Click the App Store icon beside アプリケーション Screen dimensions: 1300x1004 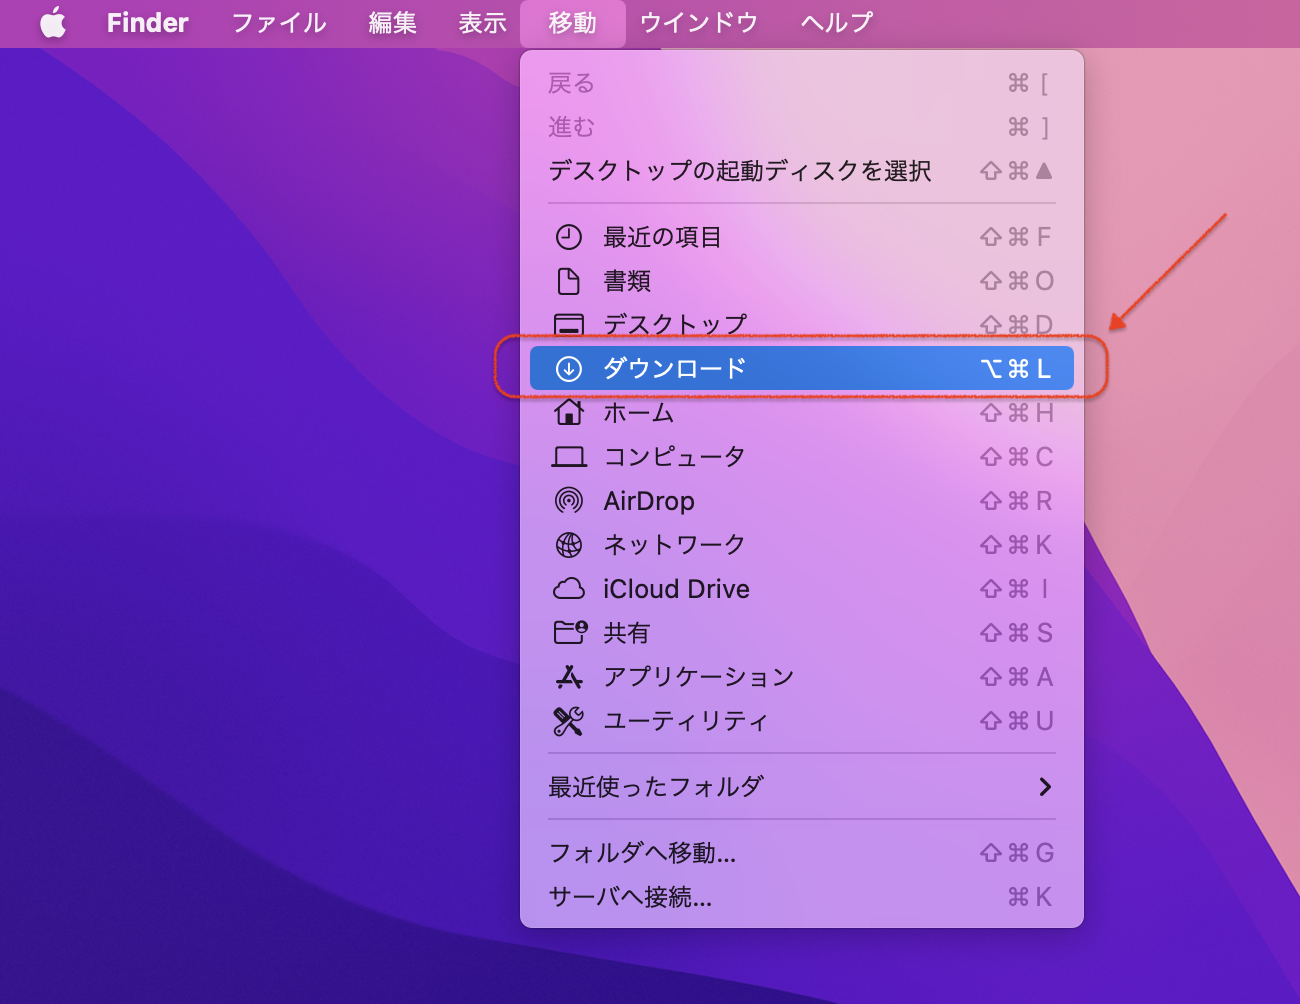pyautogui.click(x=569, y=677)
